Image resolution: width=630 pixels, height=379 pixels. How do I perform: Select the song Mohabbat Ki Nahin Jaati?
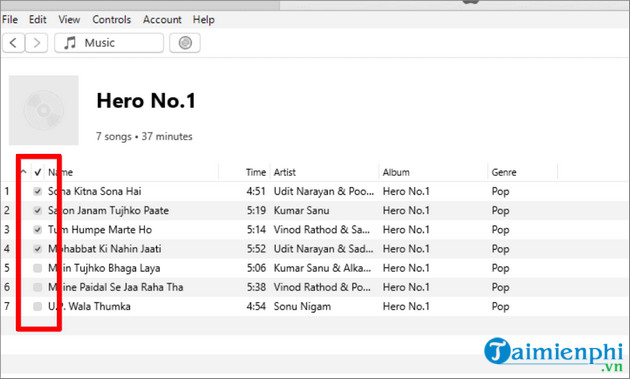(x=104, y=249)
